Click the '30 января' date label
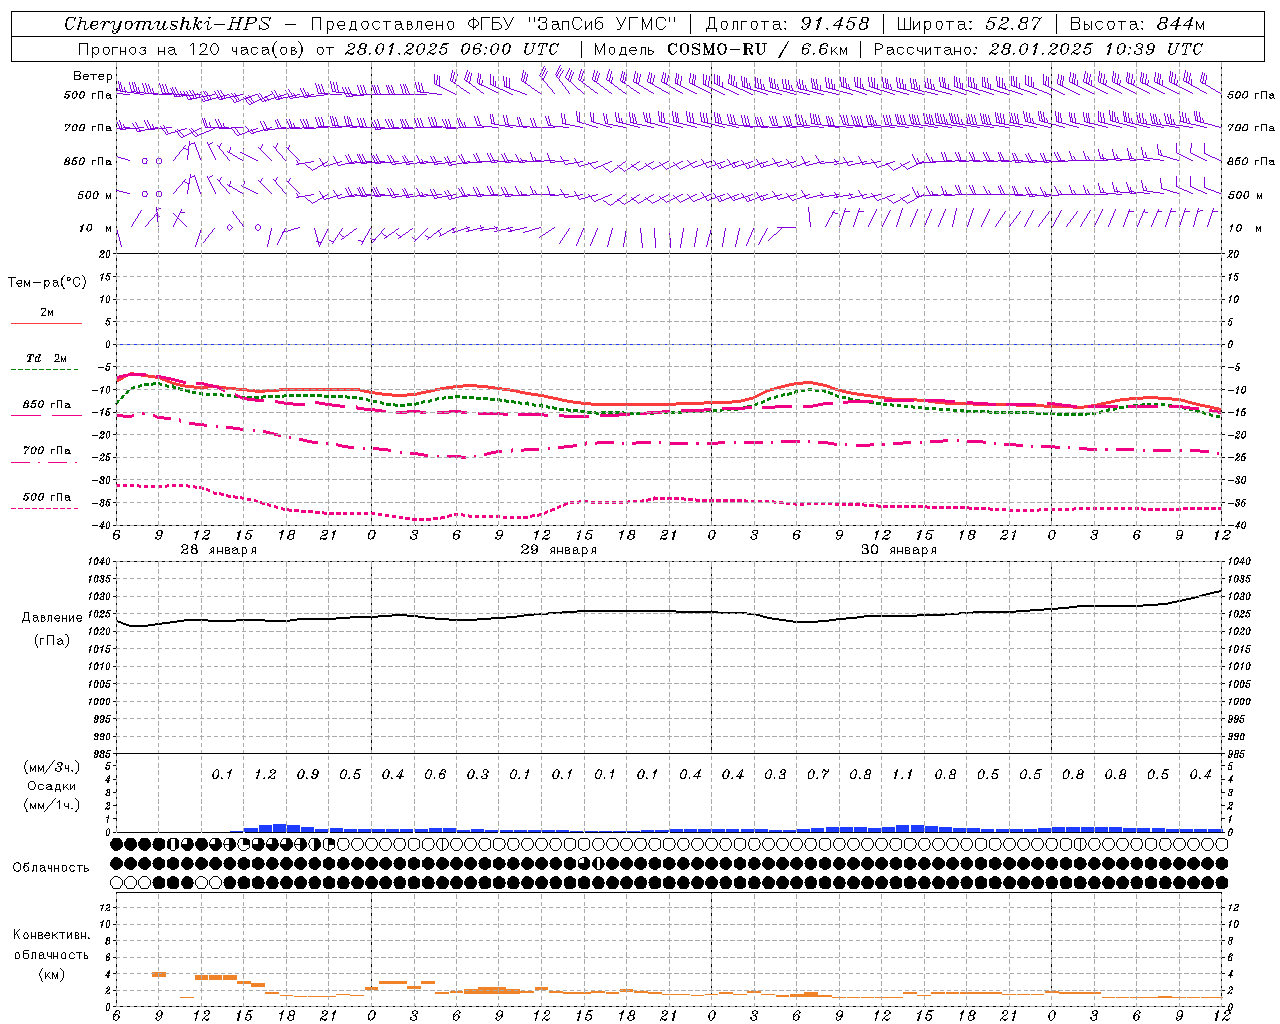The height and width of the screenshot is (1024, 1280). coord(899,550)
